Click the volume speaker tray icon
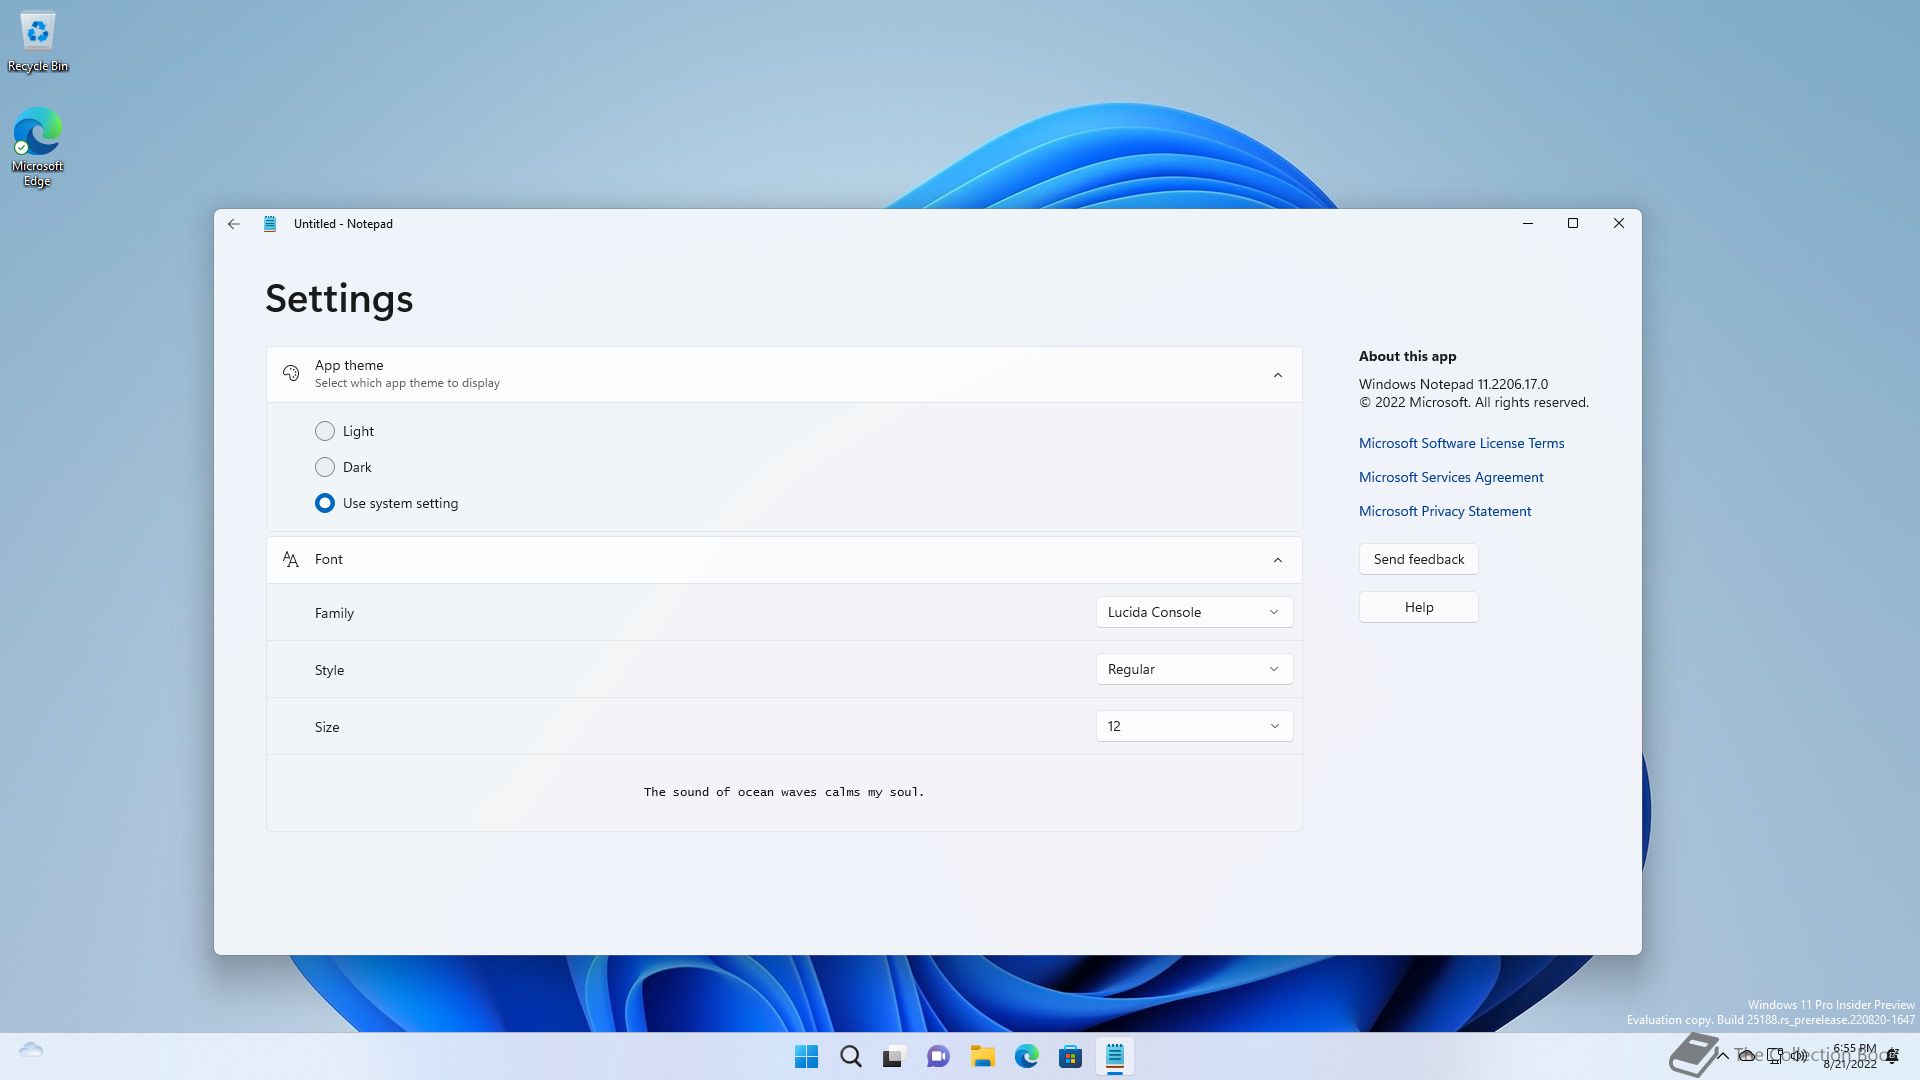 [1800, 1056]
